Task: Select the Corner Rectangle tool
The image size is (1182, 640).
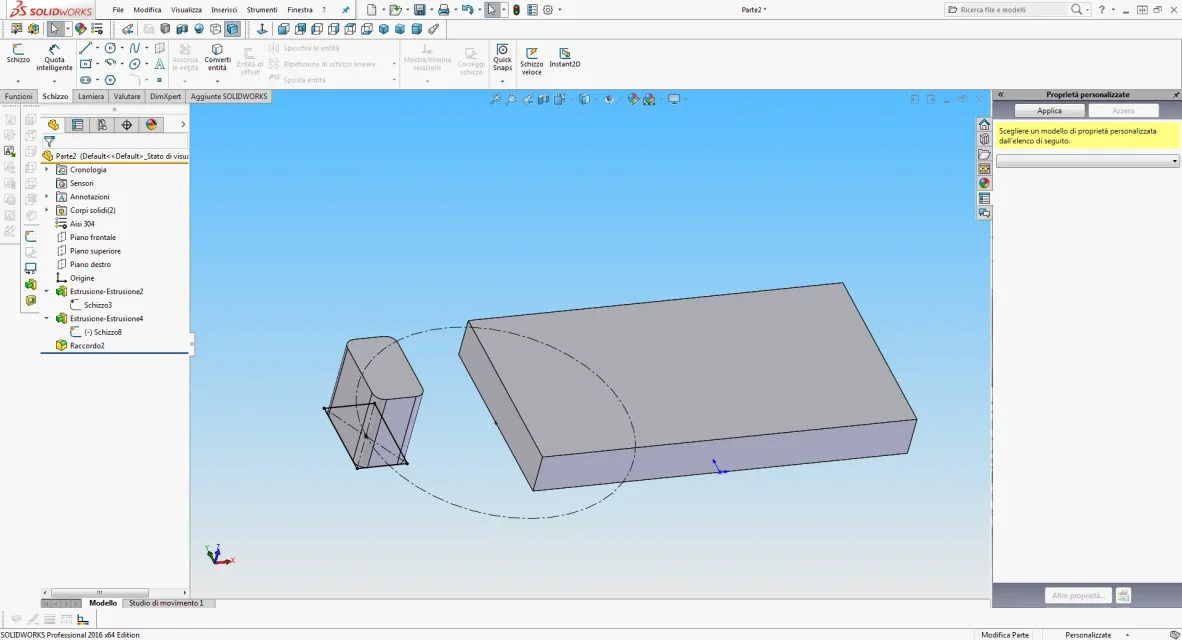Action: [x=85, y=64]
